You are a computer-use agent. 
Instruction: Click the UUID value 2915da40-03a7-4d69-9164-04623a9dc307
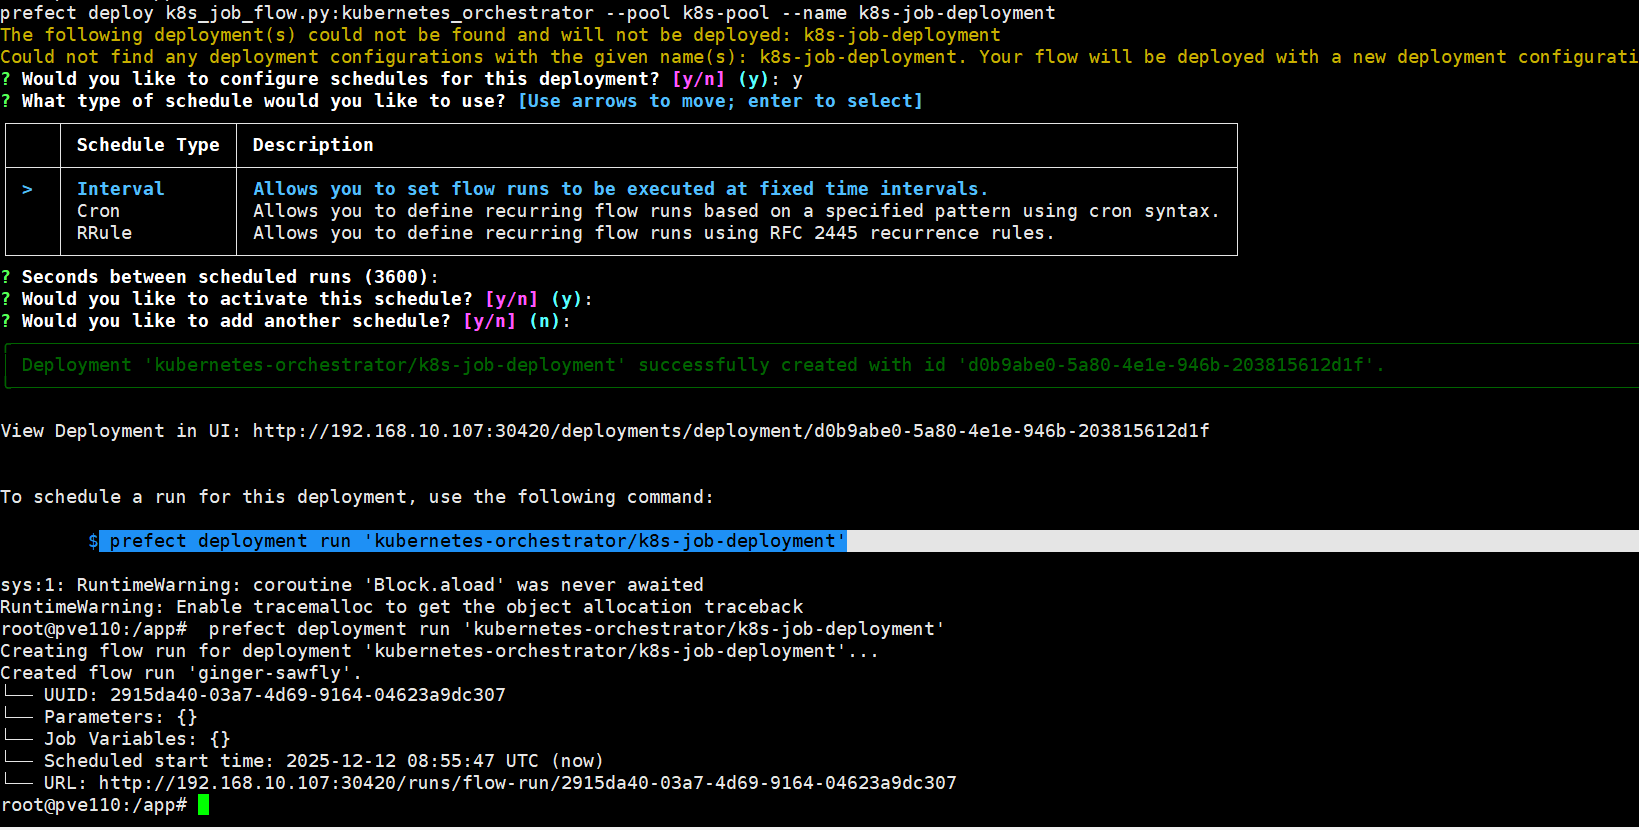tap(308, 695)
